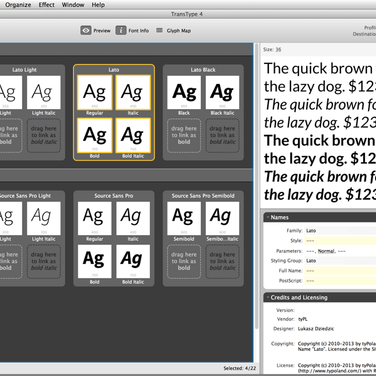Edit the Styling Group field
This screenshot has height=376, width=376.
(x=340, y=260)
